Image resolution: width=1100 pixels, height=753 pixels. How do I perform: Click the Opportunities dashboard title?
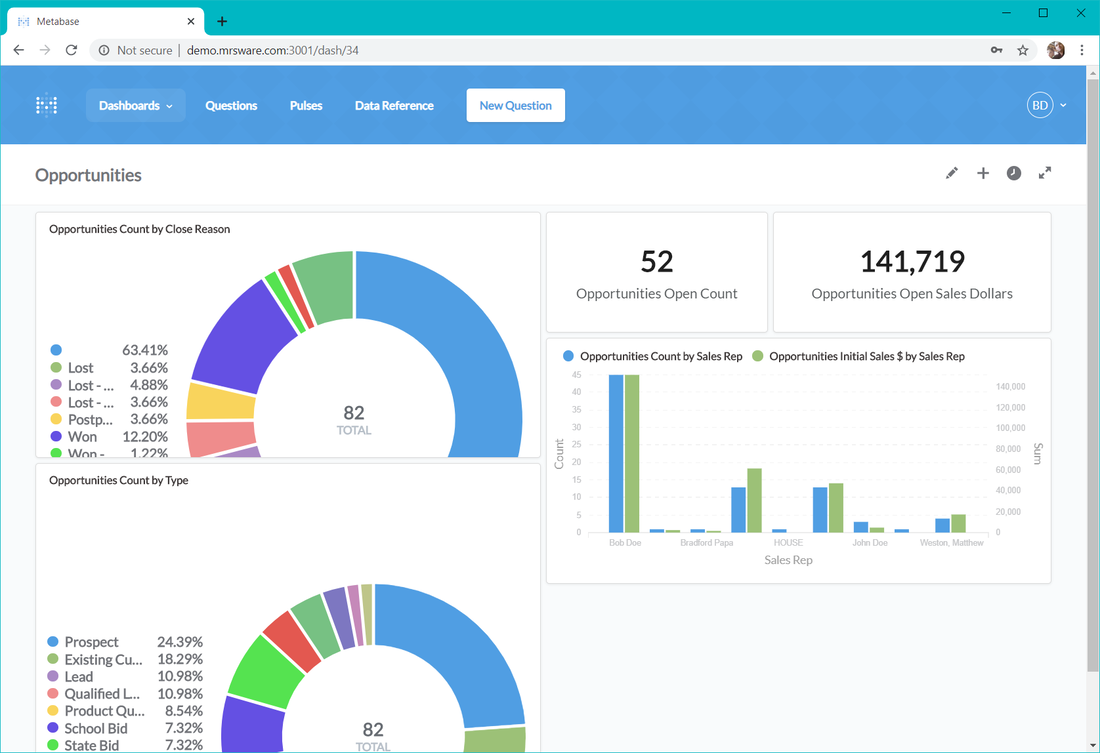[88, 175]
